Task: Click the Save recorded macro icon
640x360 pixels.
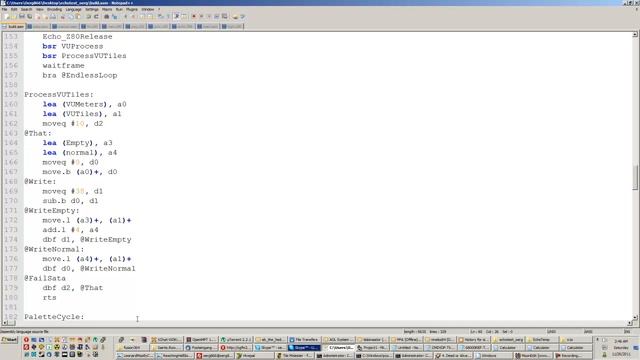Action: tap(224, 16)
